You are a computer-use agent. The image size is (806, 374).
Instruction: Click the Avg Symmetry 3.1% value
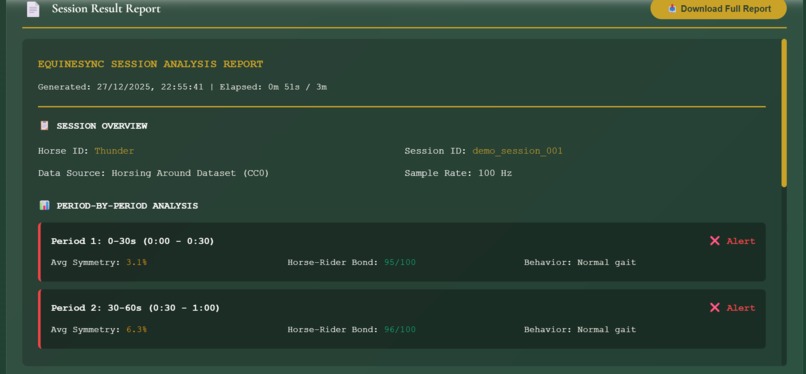136,263
